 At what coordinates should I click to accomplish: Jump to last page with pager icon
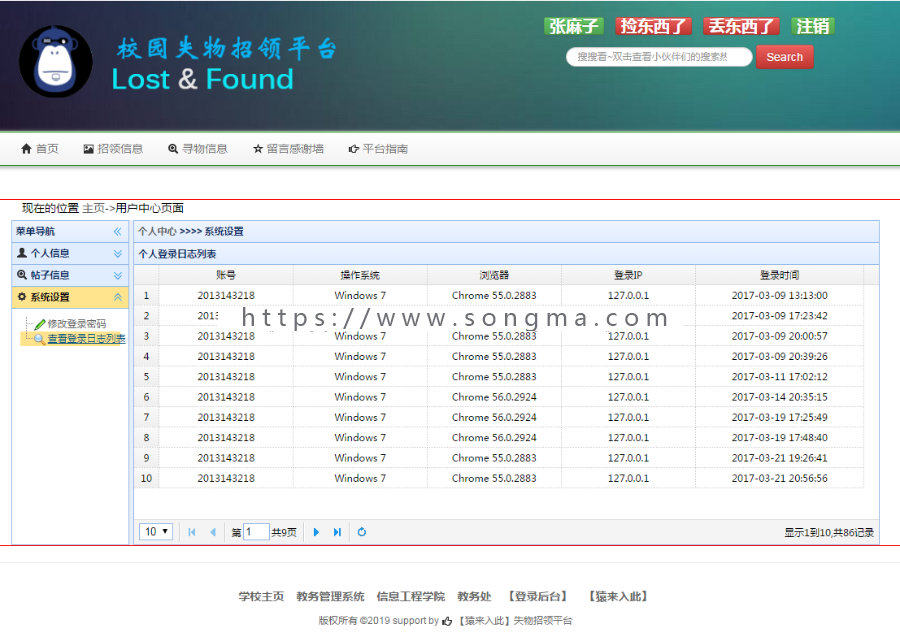(x=338, y=532)
